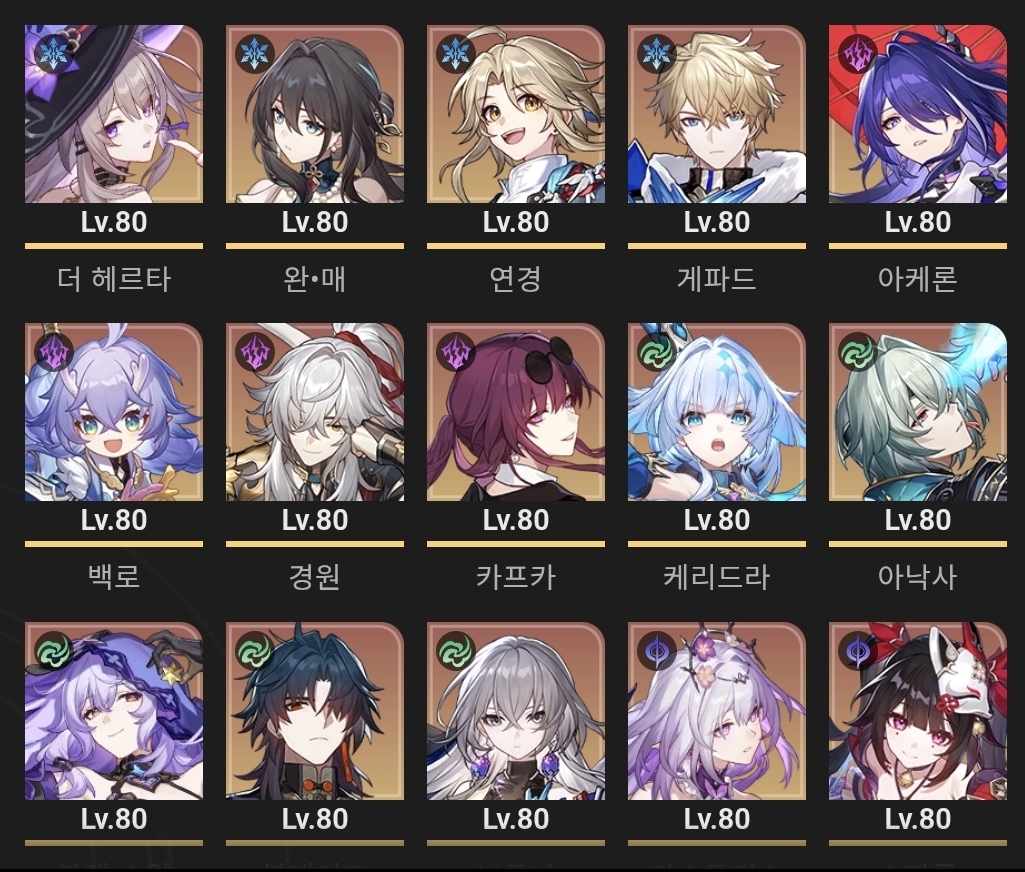Viewport: 1025px width, 872px height.
Task: Select the Kafka portrait with sunglasses
Action: [x=516, y=412]
